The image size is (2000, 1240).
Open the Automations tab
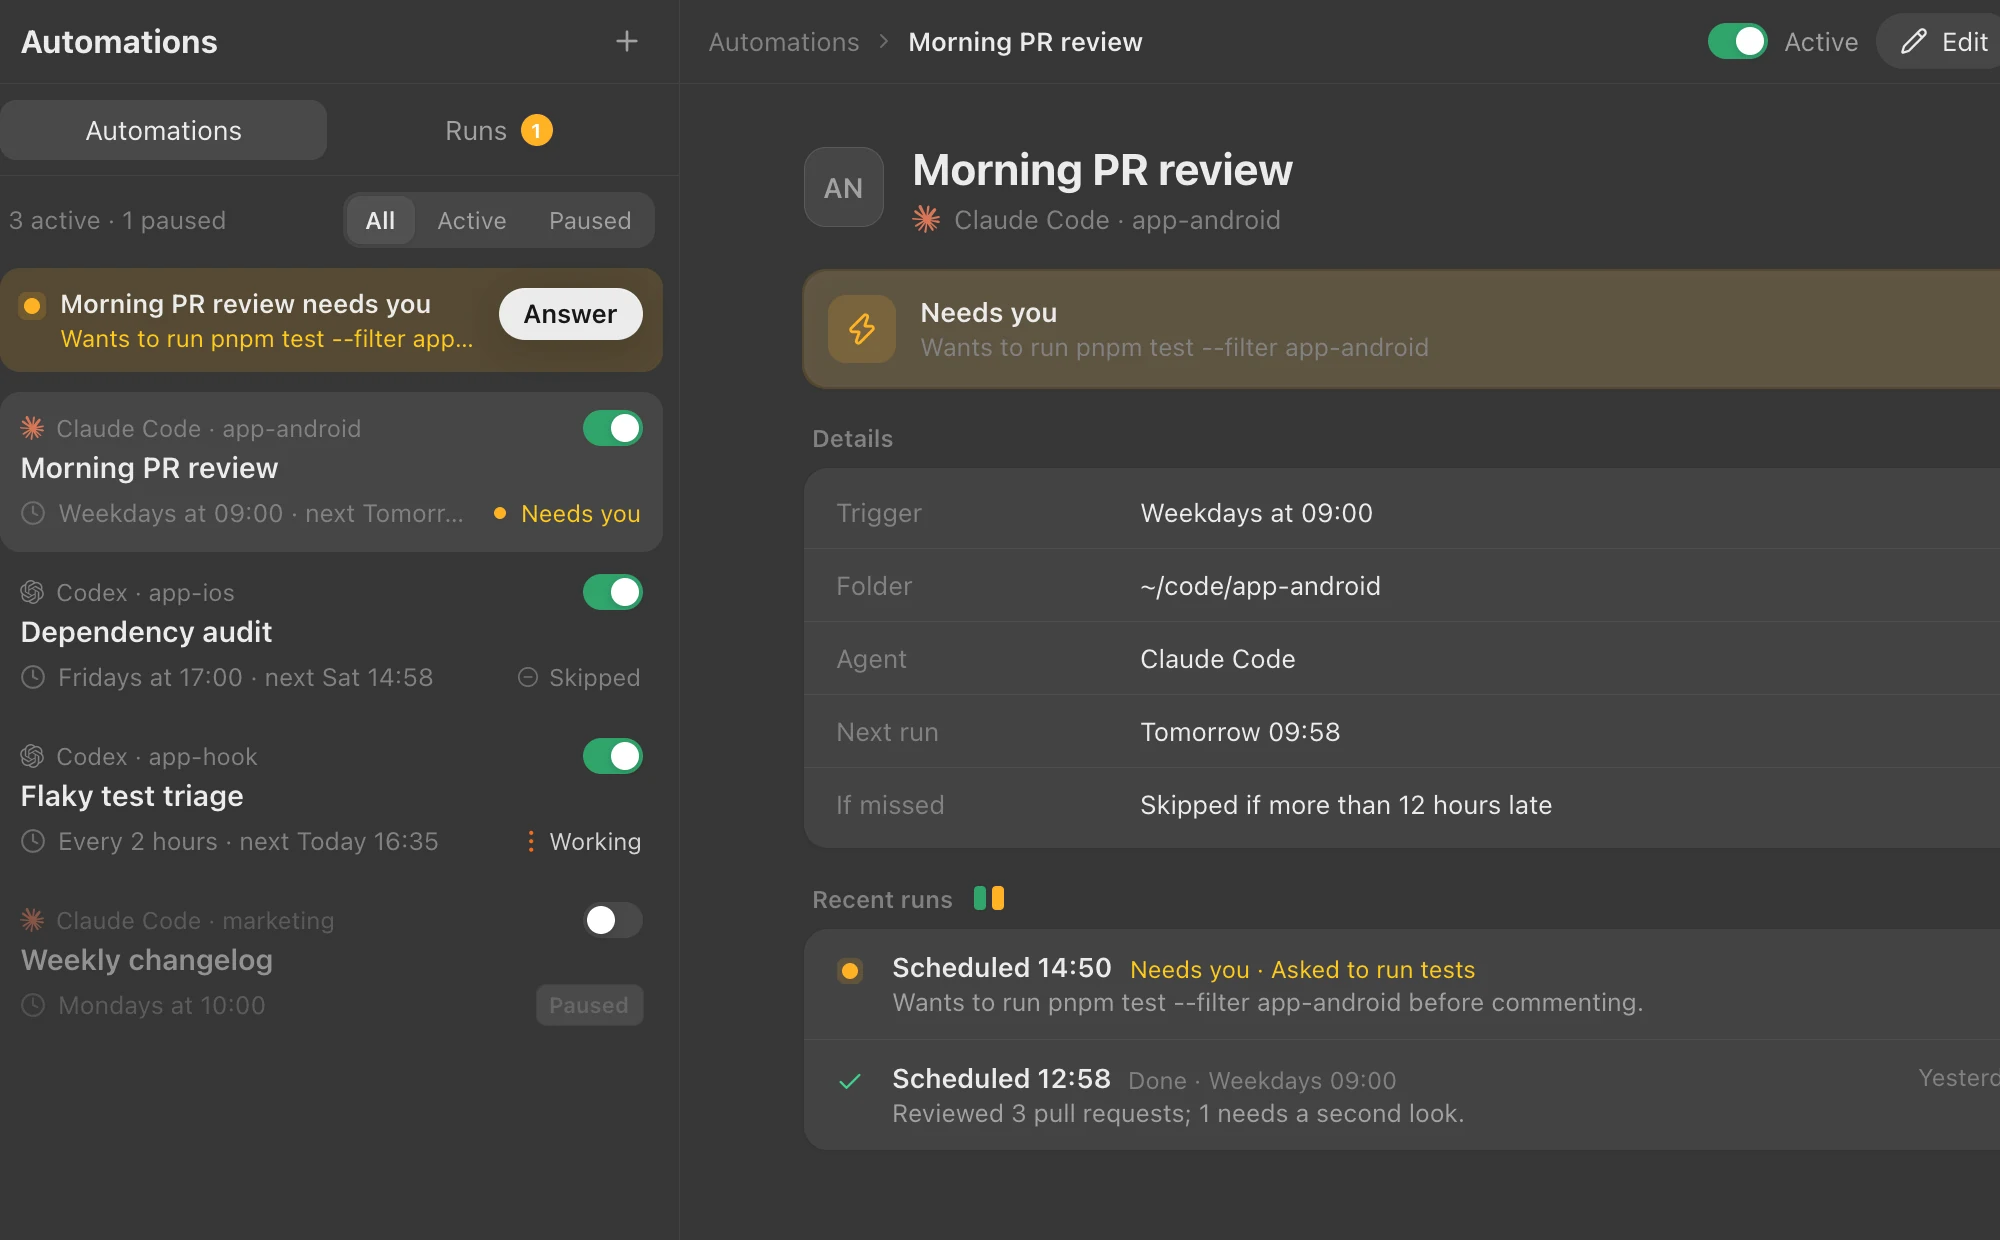tap(164, 130)
